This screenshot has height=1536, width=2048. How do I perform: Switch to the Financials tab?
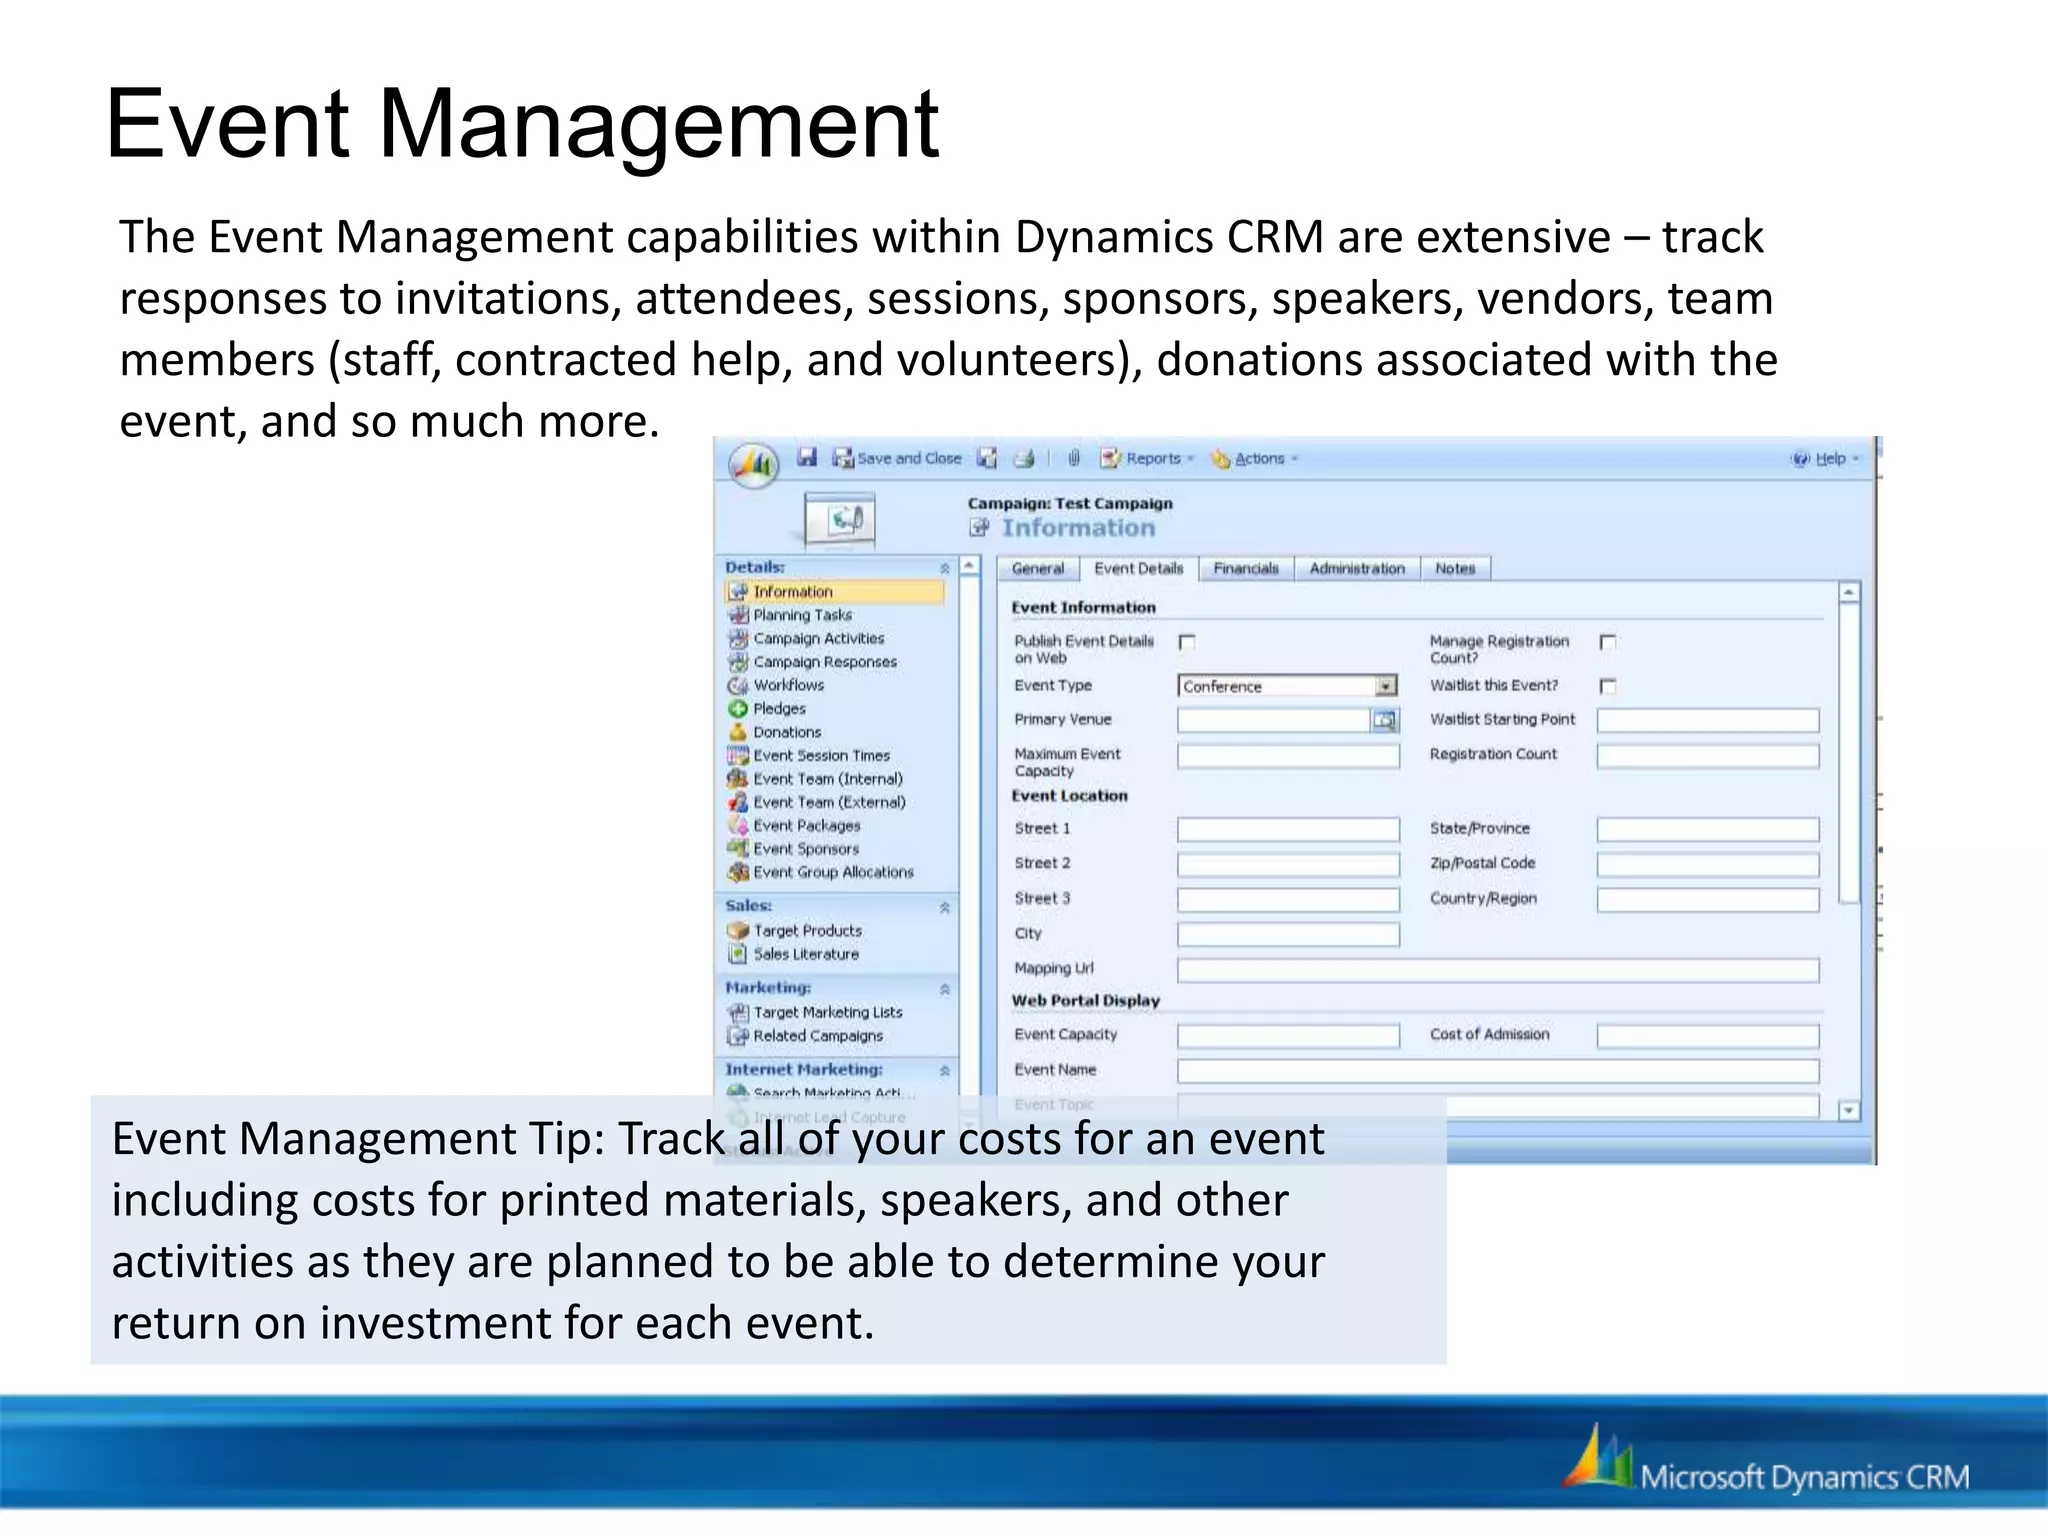click(x=1245, y=569)
